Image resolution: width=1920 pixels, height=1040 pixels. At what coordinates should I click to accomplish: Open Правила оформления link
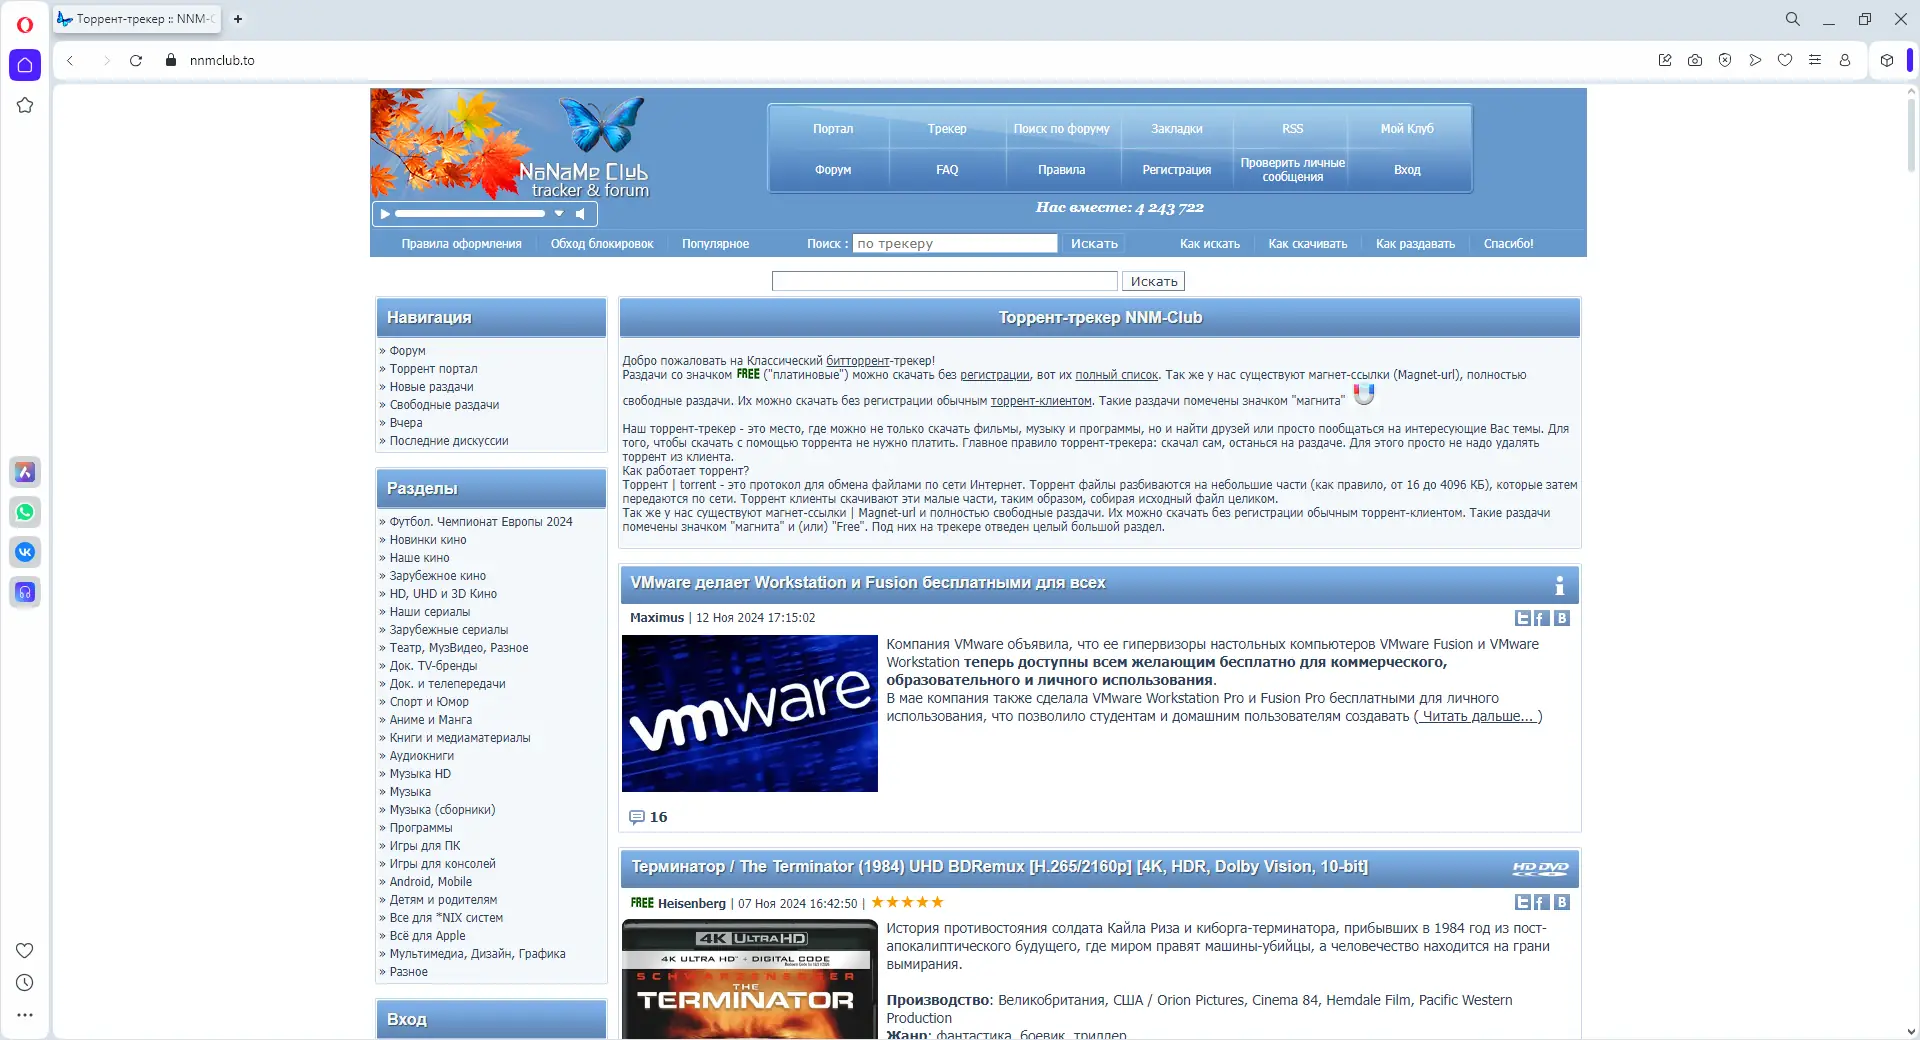(461, 244)
